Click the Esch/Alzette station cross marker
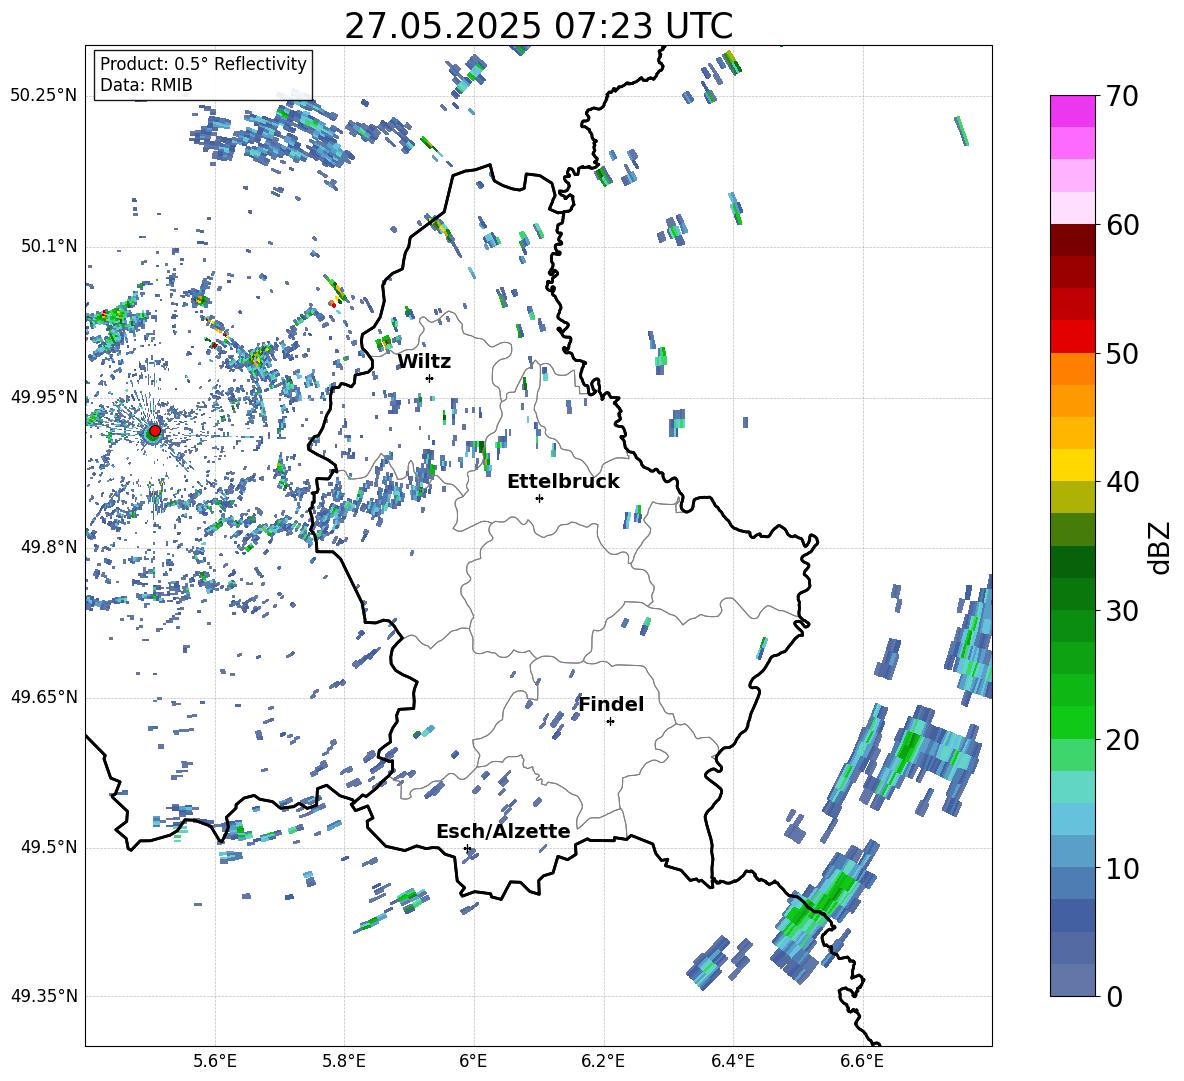Screen dimensions: 1184x1081 coord(467,848)
